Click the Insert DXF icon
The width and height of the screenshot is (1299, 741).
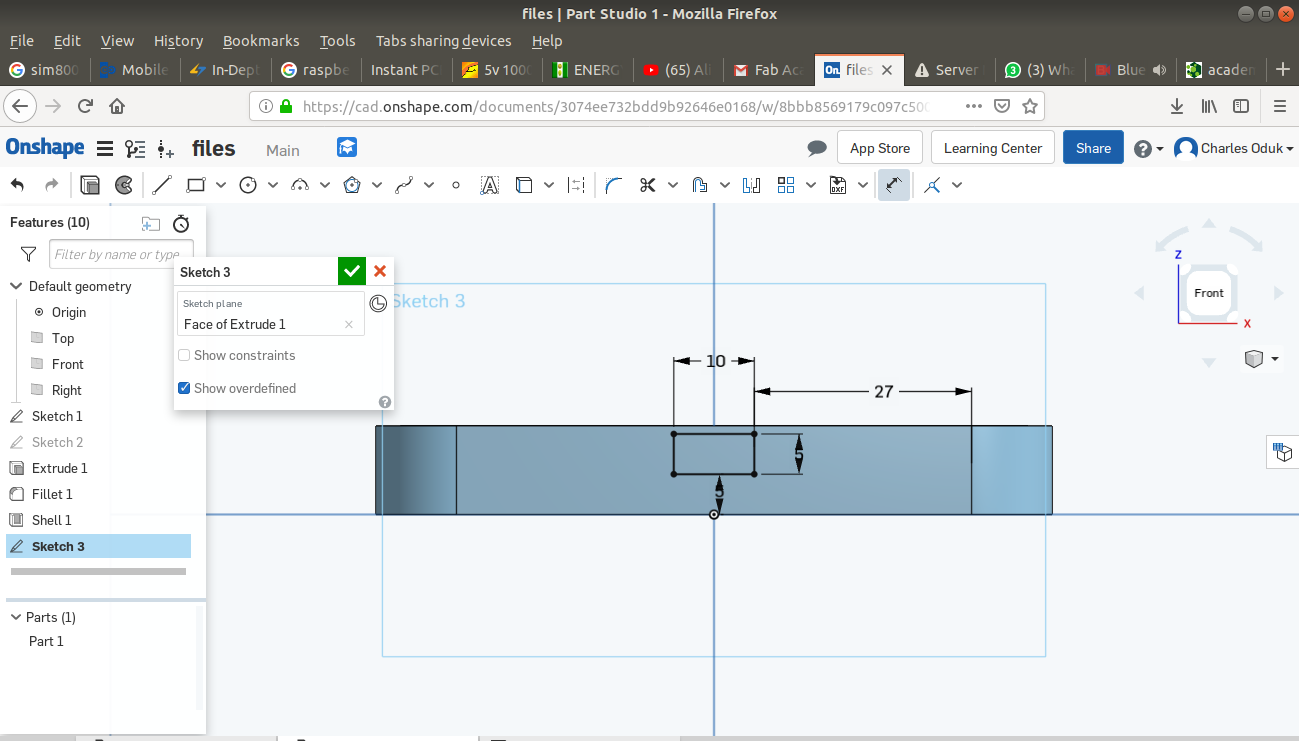click(838, 185)
